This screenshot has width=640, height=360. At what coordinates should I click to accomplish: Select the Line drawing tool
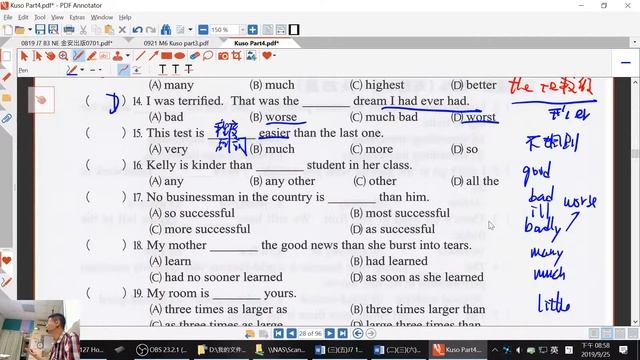click(x=140, y=56)
